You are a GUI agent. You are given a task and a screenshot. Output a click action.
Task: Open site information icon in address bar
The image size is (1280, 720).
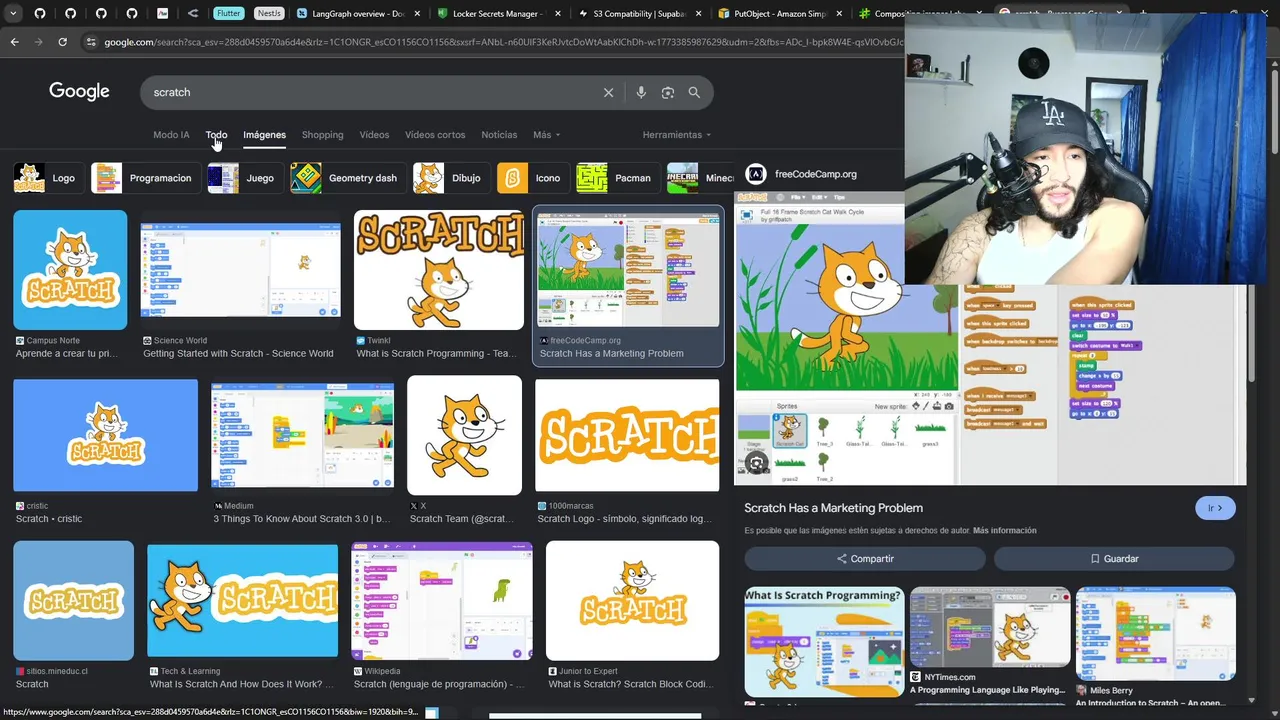[x=91, y=42]
